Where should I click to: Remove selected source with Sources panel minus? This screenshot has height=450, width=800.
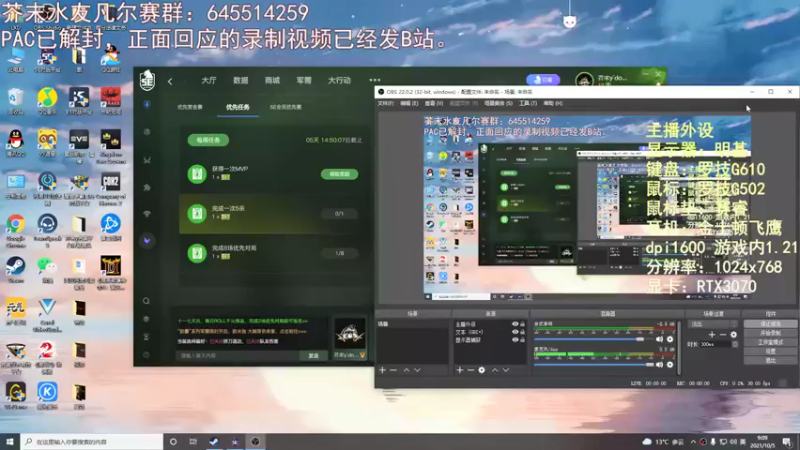[x=470, y=370]
